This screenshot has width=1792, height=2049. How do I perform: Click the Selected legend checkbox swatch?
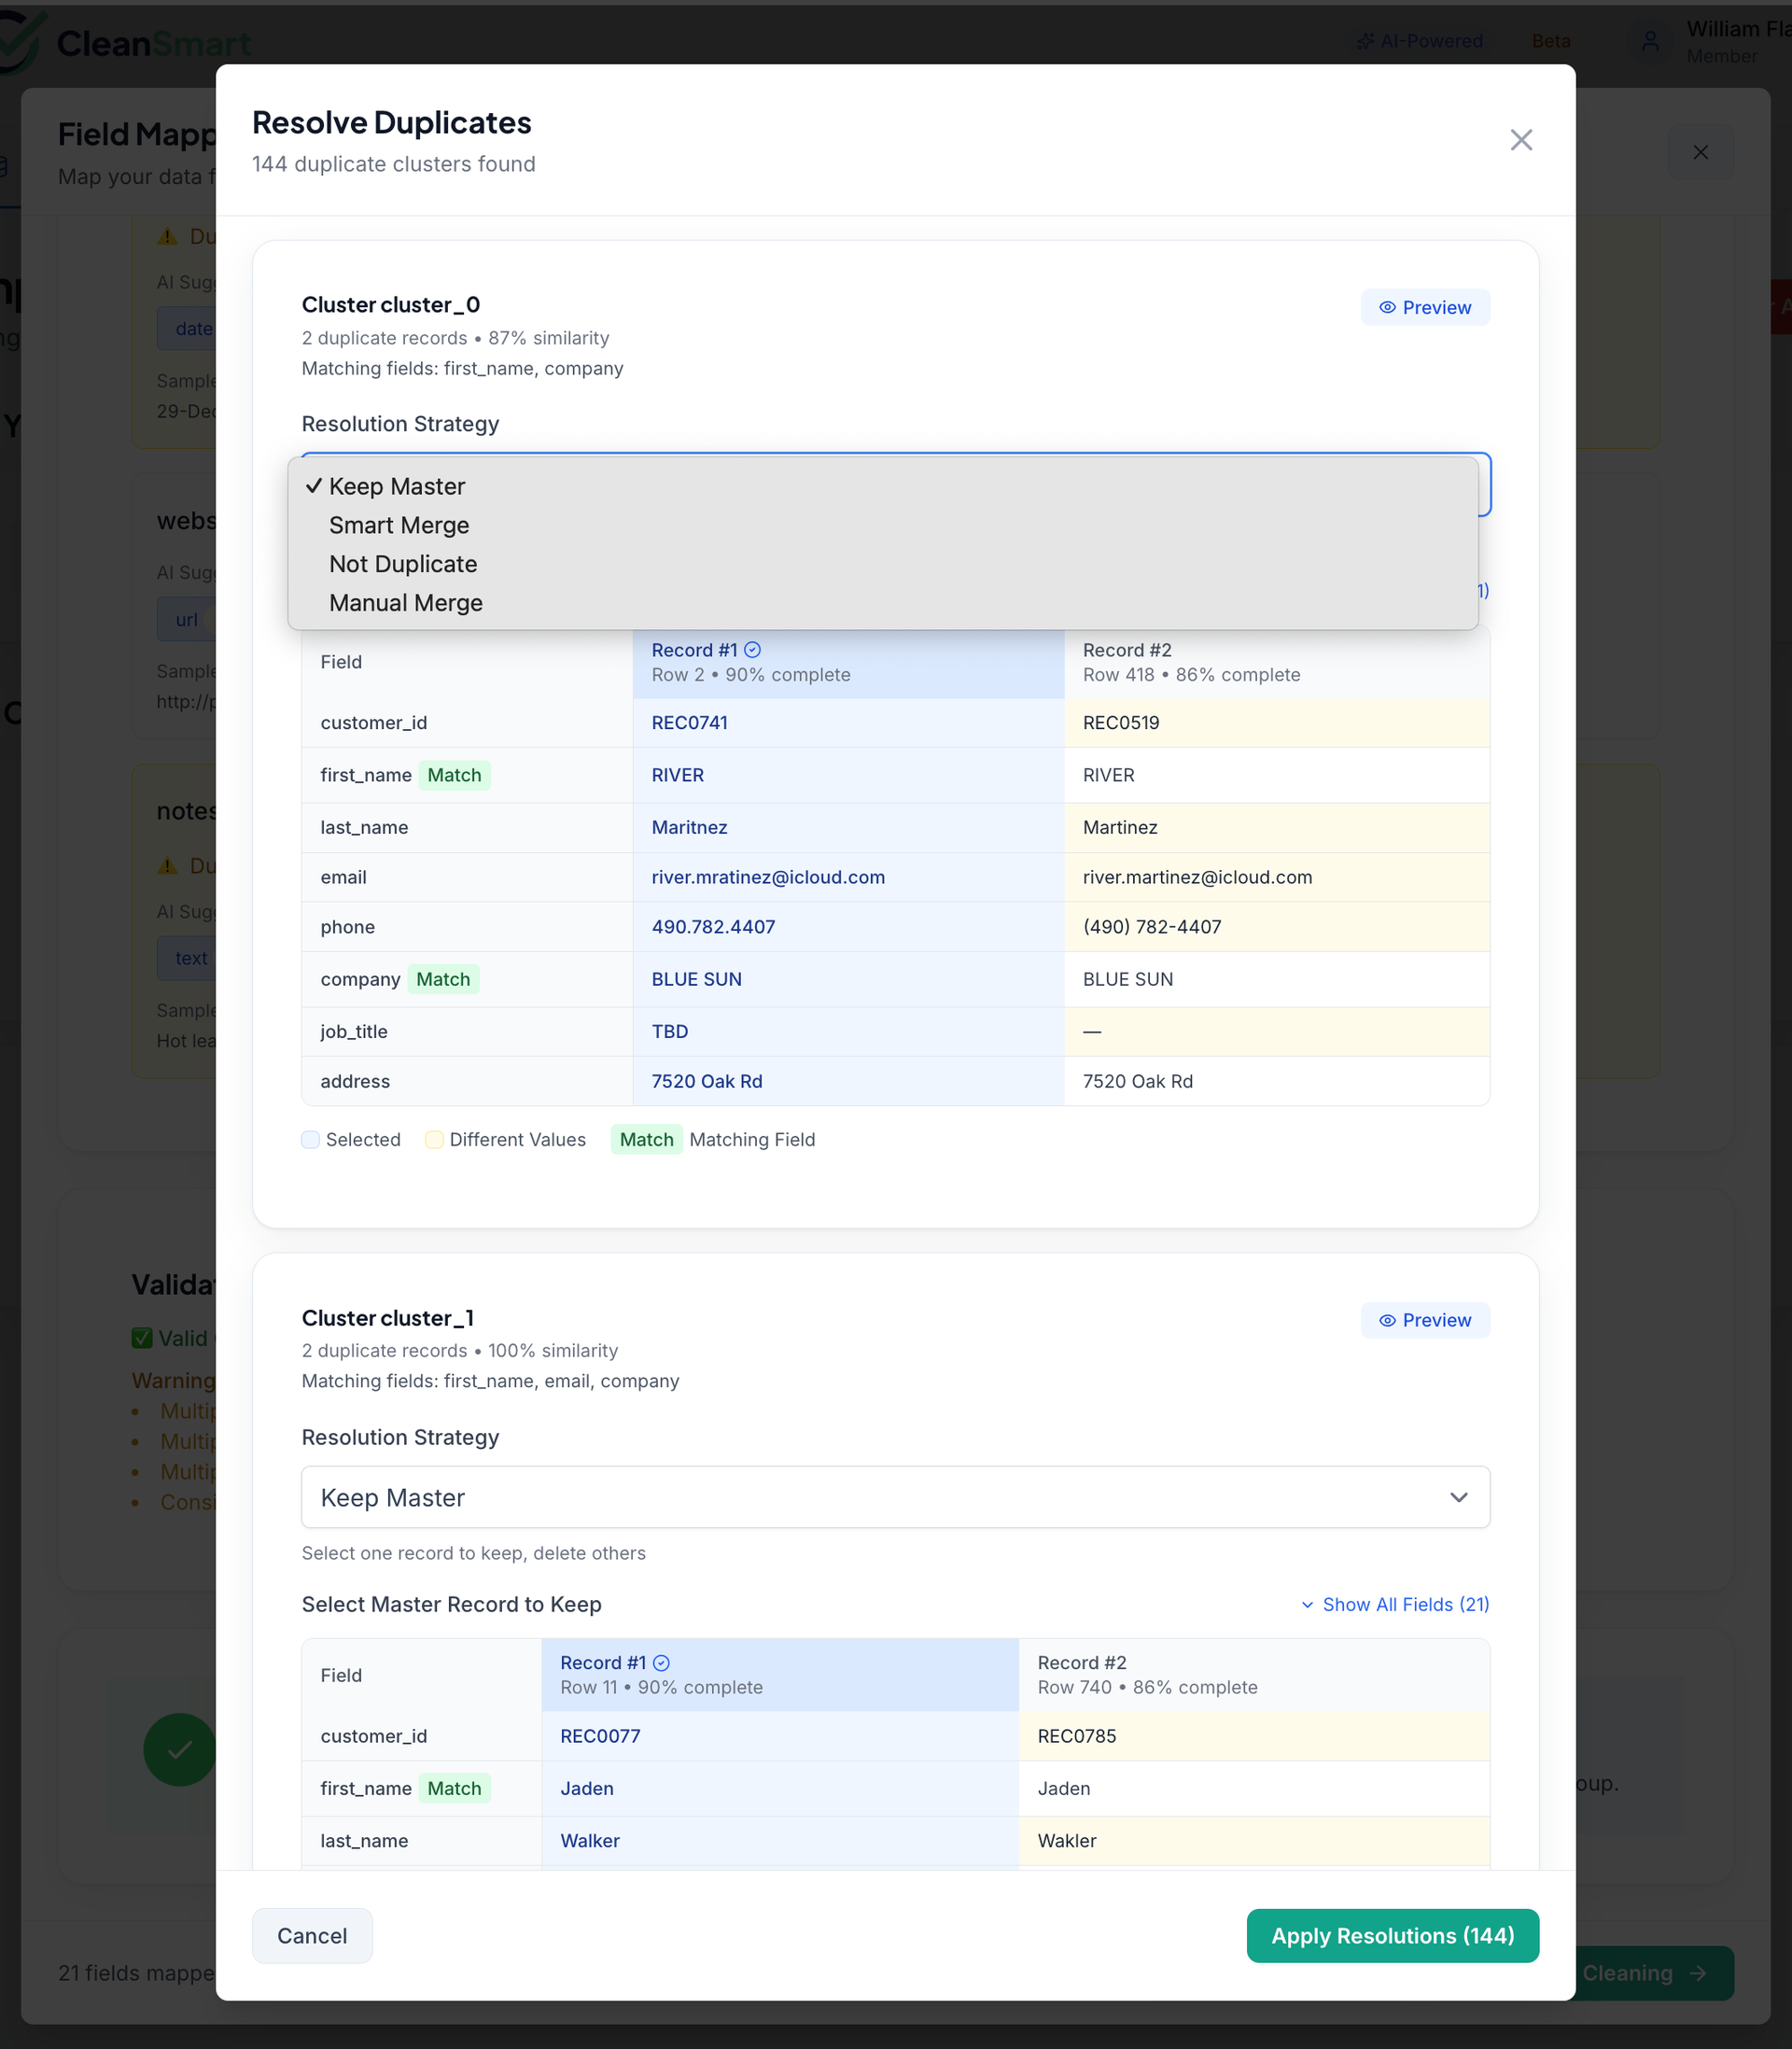[310, 1140]
